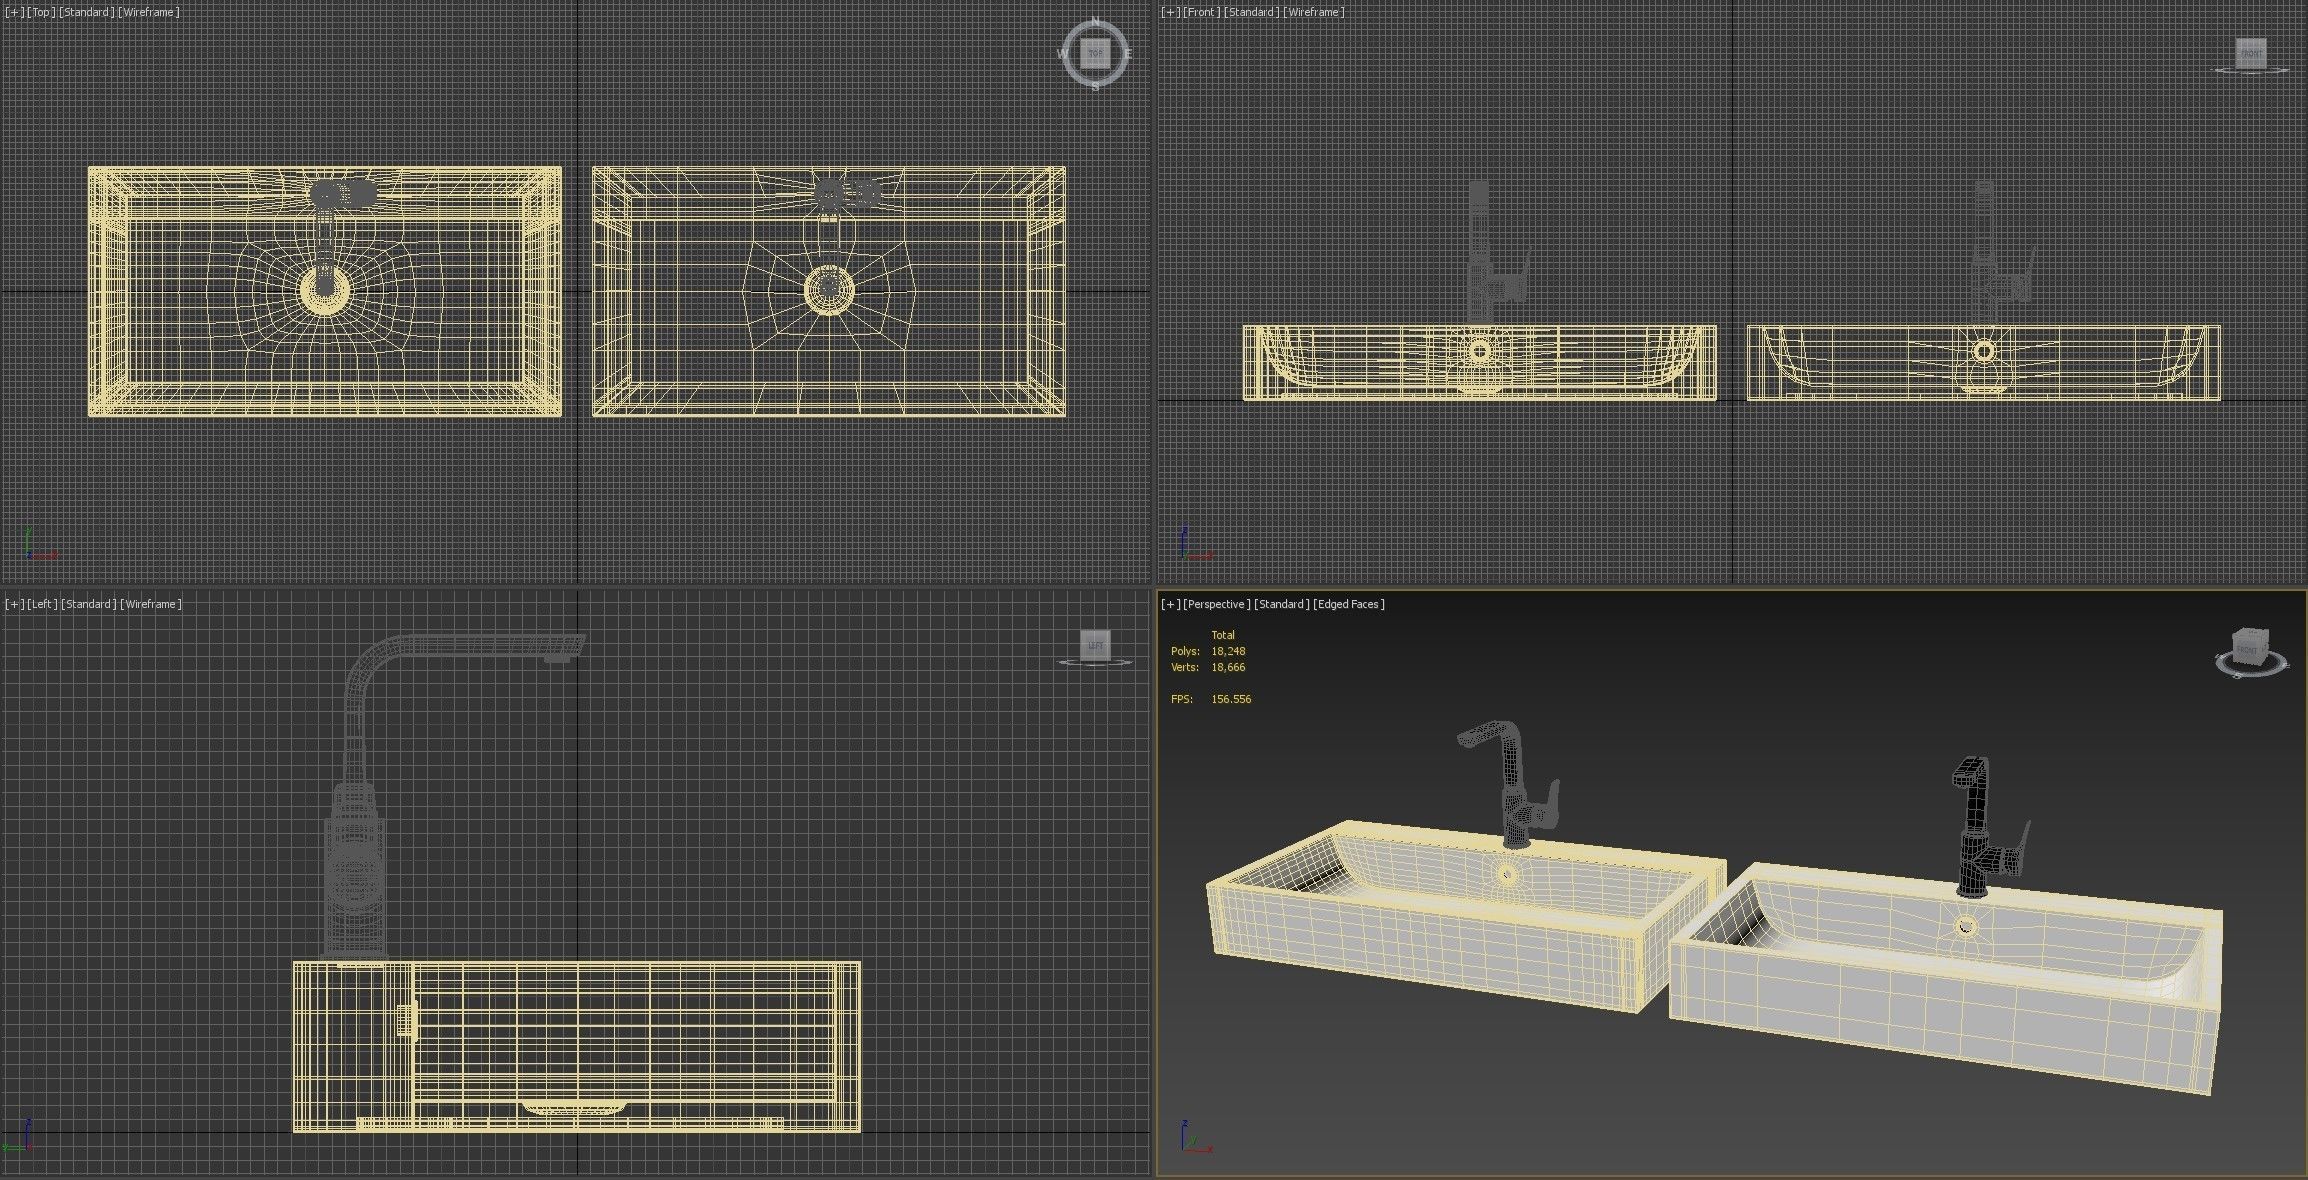Open the [Perspective] point-of-view label menu
This screenshot has width=2308, height=1180.
point(1216,604)
